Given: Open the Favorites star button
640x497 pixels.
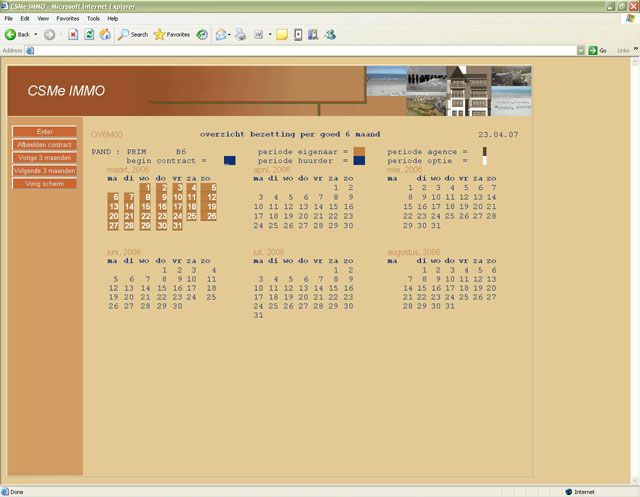Looking at the screenshot, I should click(x=172, y=34).
